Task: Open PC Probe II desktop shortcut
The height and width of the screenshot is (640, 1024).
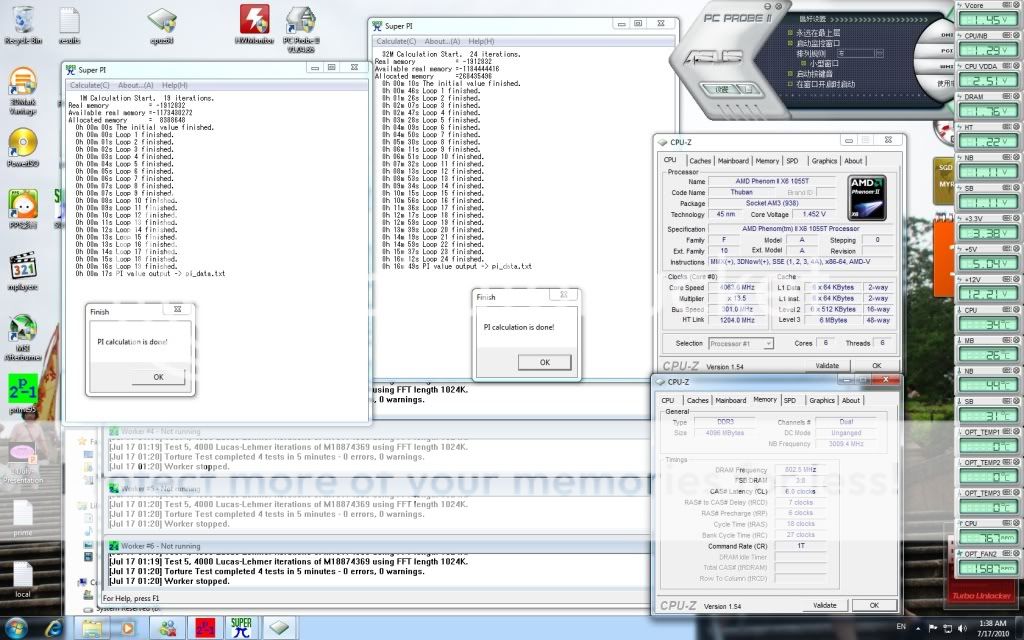Action: pyautogui.click(x=300, y=20)
